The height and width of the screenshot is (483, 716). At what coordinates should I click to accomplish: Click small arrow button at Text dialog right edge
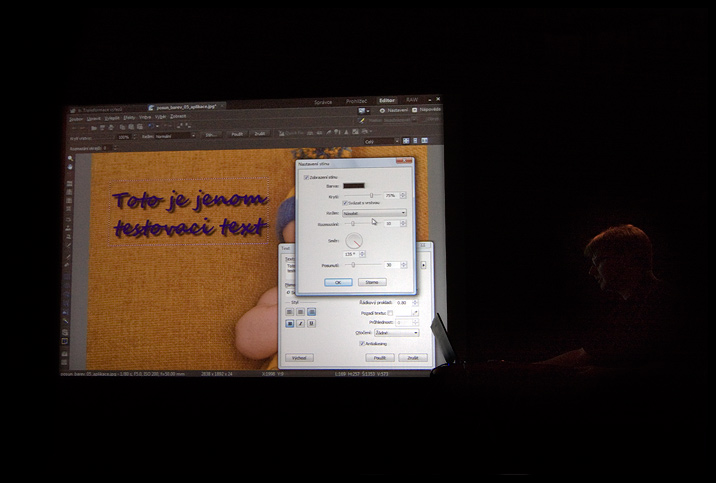pos(424,265)
